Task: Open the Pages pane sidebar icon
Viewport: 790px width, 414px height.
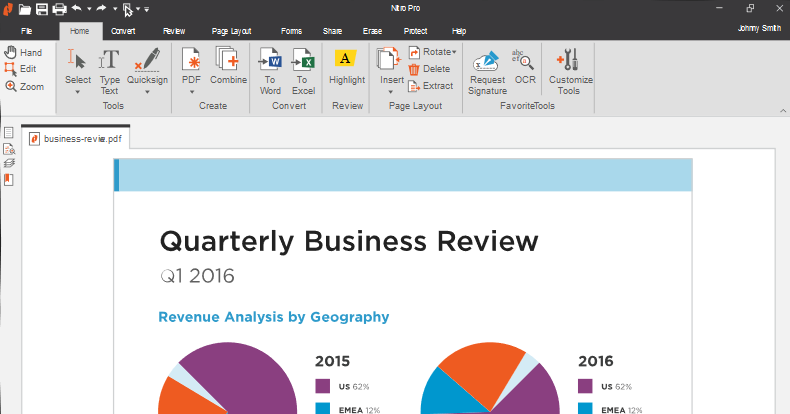Action: tap(9, 132)
